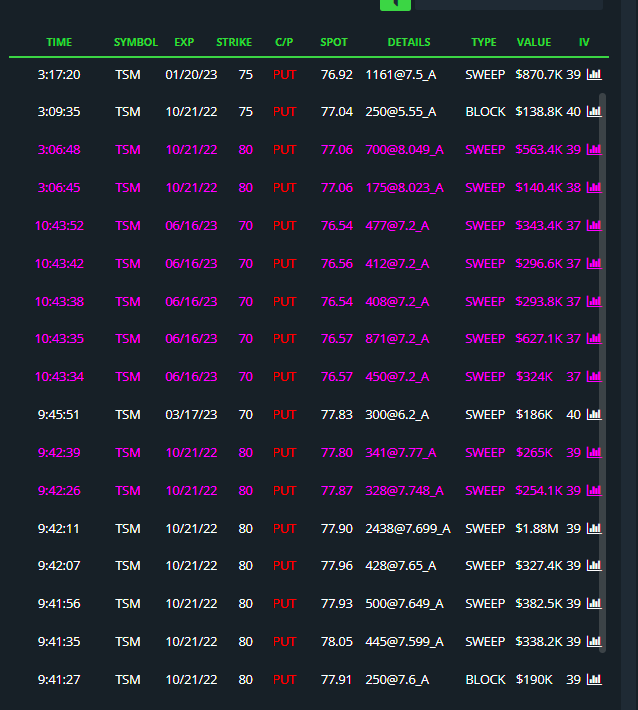Open chart icon for 10:43:34 row
The height and width of the screenshot is (710, 638).
click(x=594, y=377)
